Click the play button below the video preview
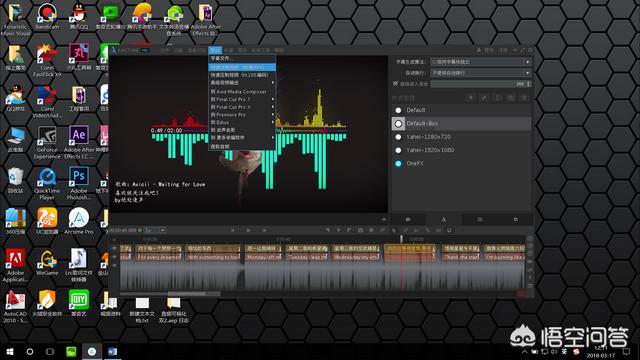Viewport: 640px width, 360px height. tap(248, 230)
